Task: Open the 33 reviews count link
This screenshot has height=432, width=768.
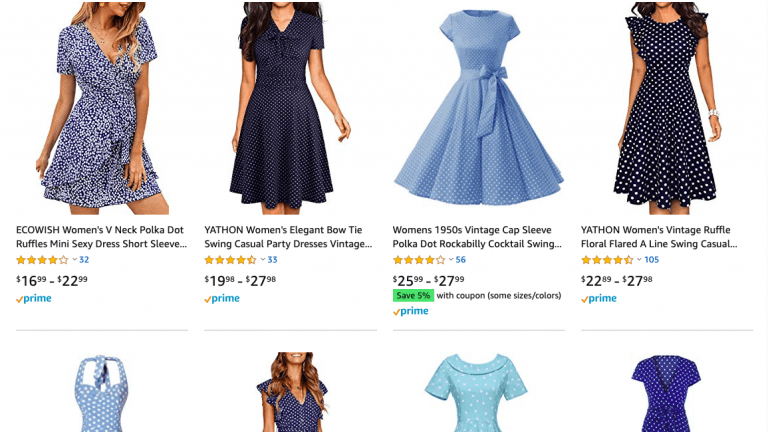Action: pos(272,260)
